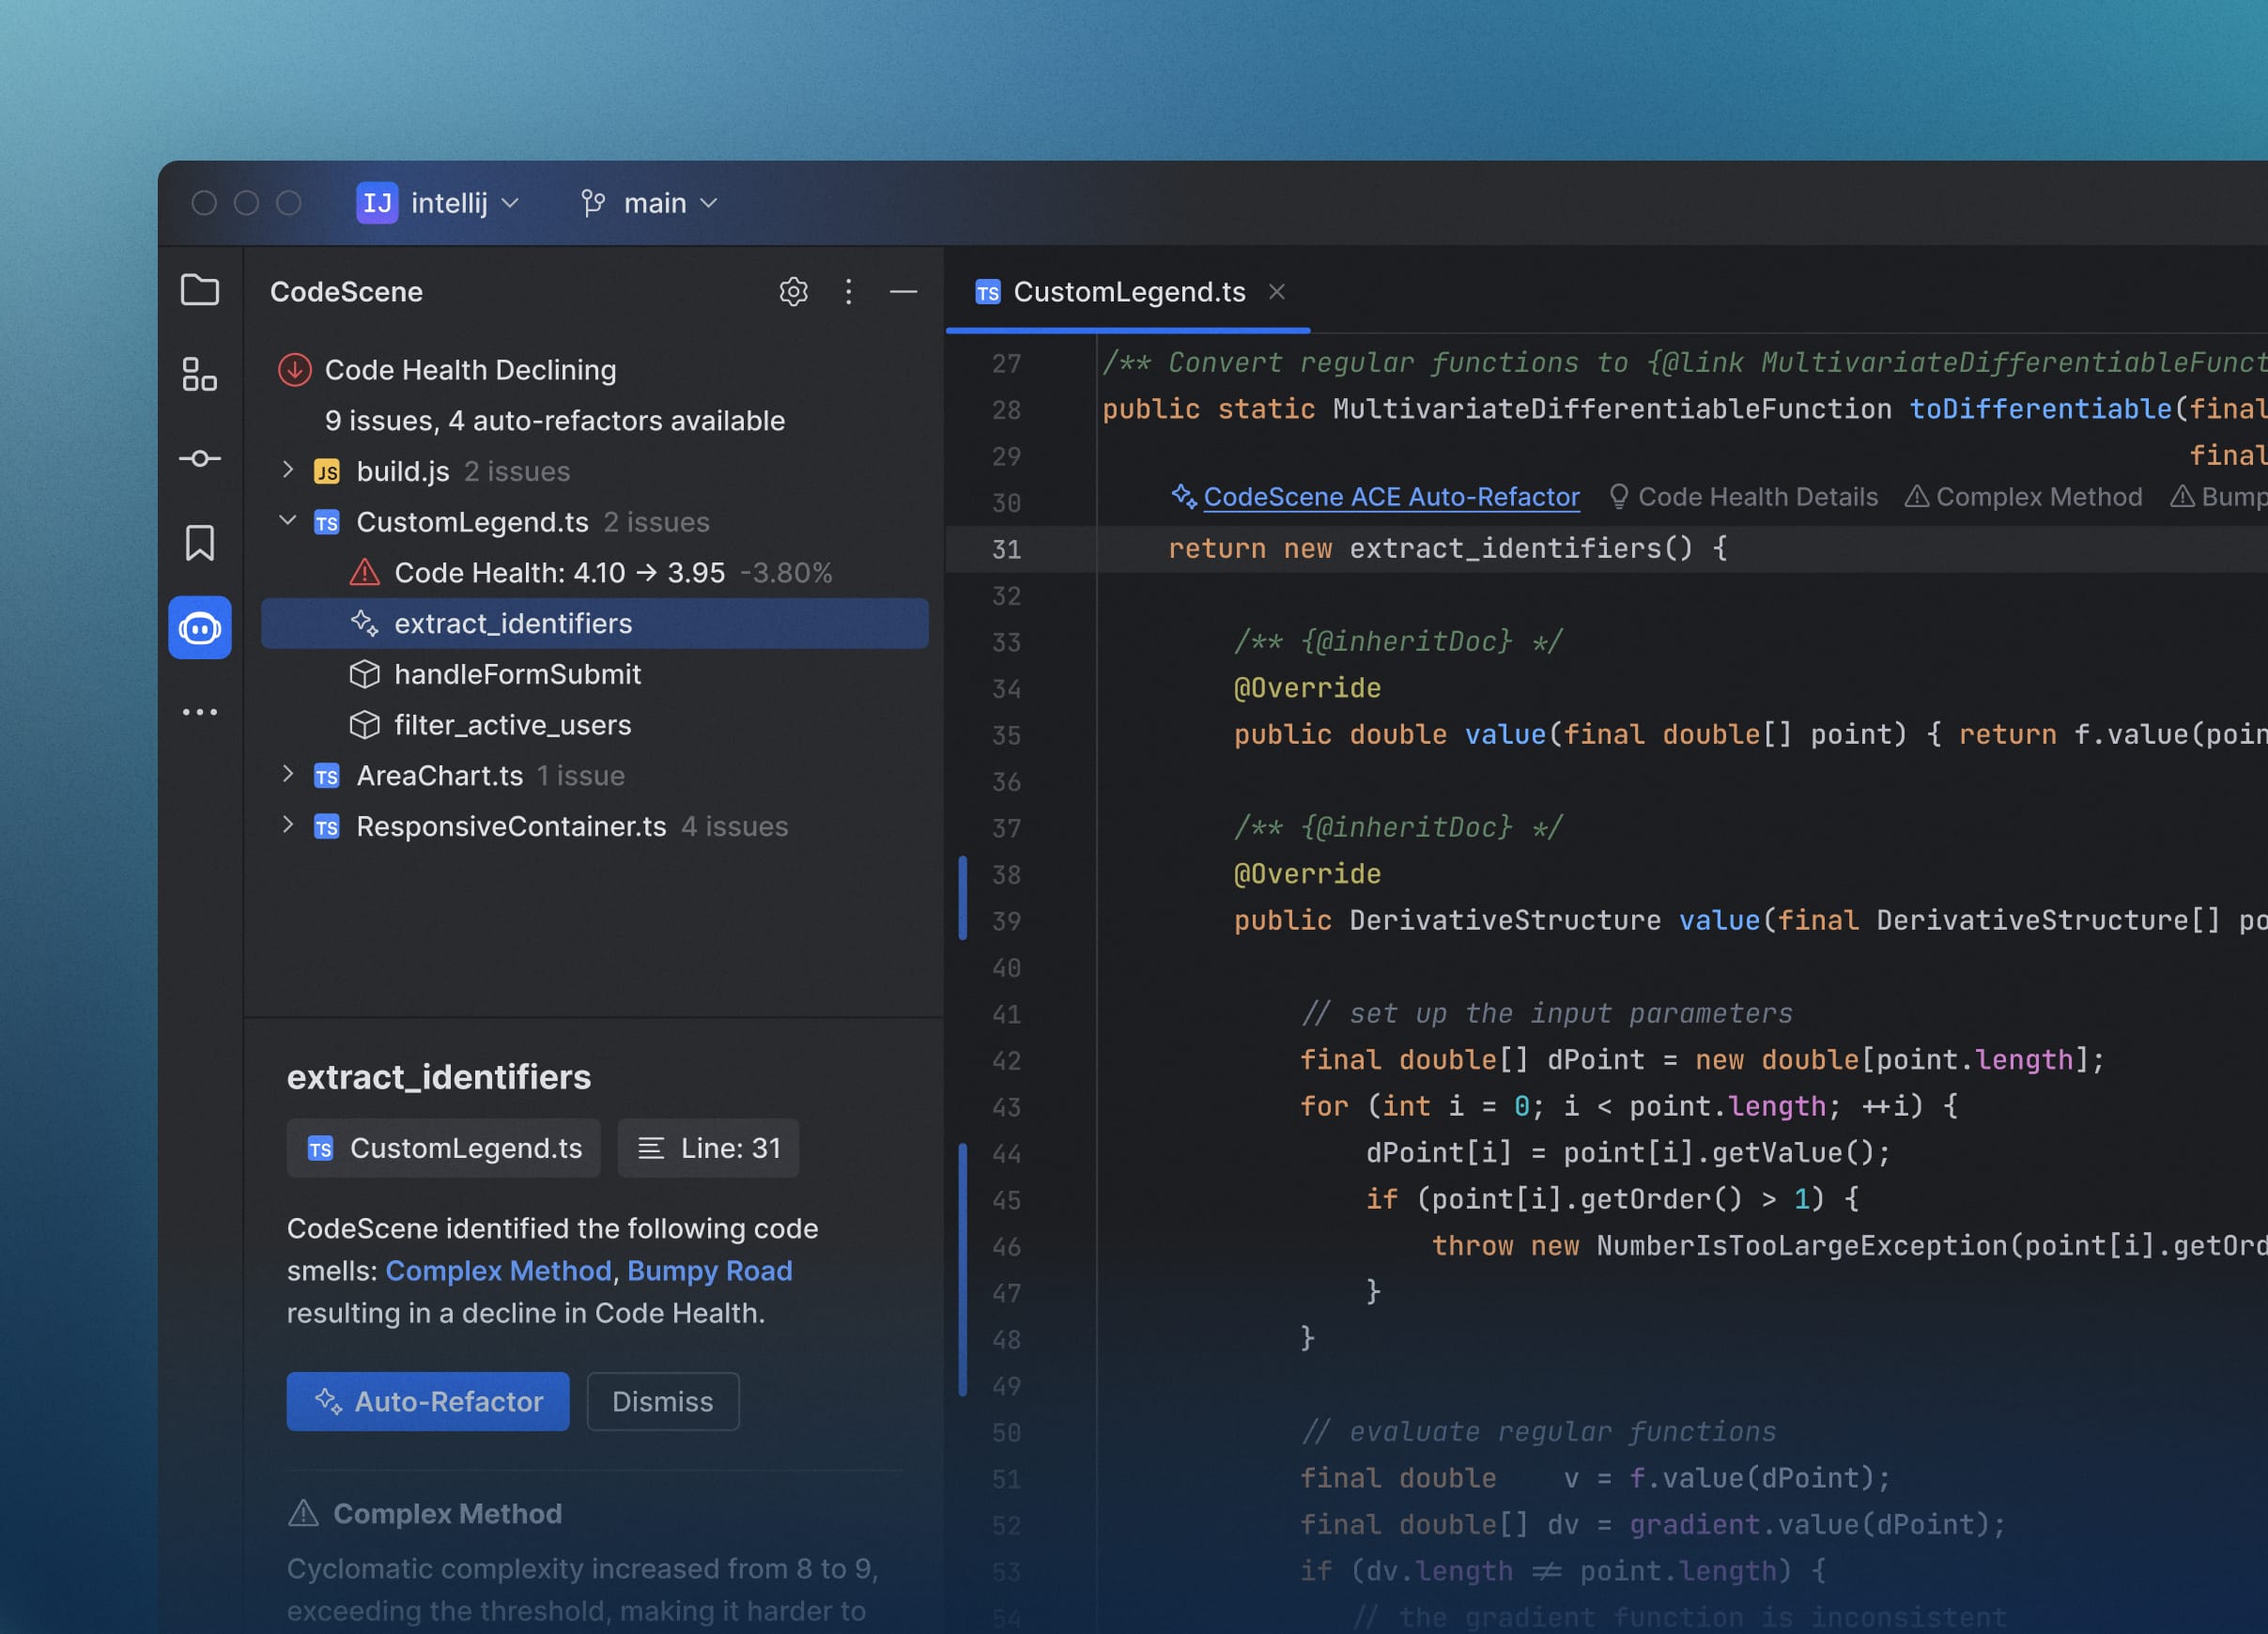2268x1634 pixels.
Task: Select the Code Health 4.10 → 3.95 row
Action: (x=595, y=573)
